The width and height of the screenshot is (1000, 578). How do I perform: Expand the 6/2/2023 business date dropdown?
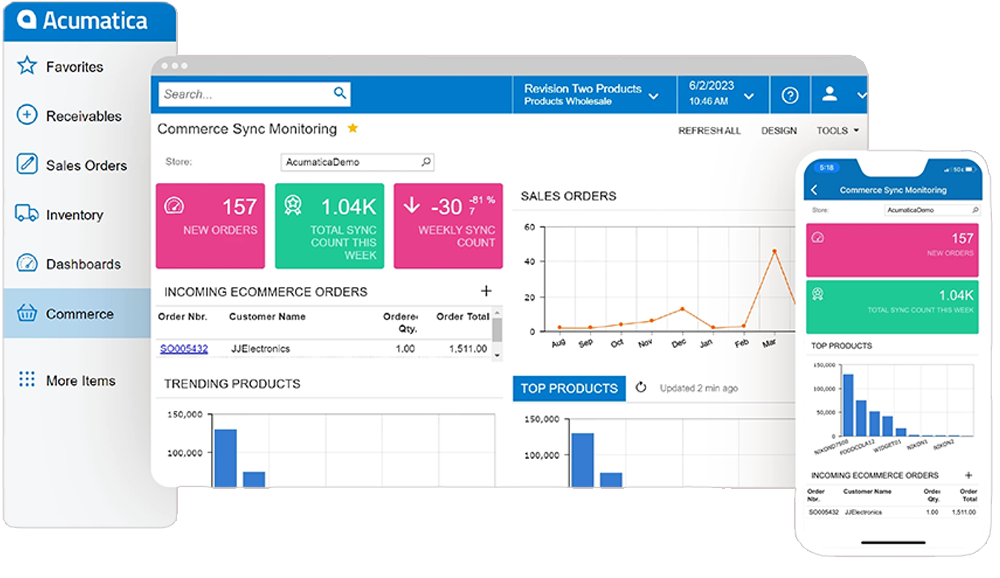point(749,96)
